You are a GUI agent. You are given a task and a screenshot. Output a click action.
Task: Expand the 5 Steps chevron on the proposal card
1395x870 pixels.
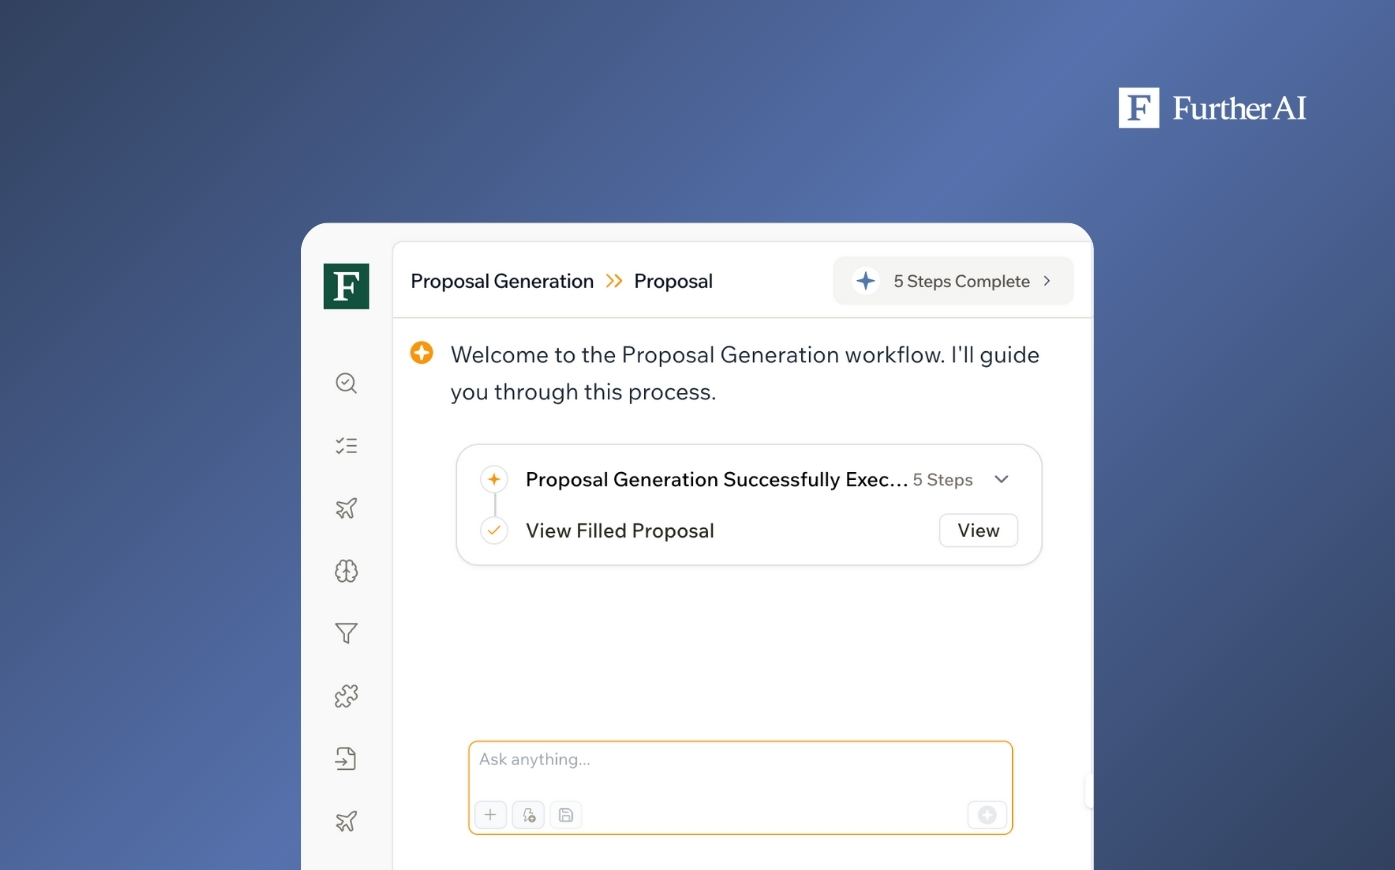tap(1001, 480)
